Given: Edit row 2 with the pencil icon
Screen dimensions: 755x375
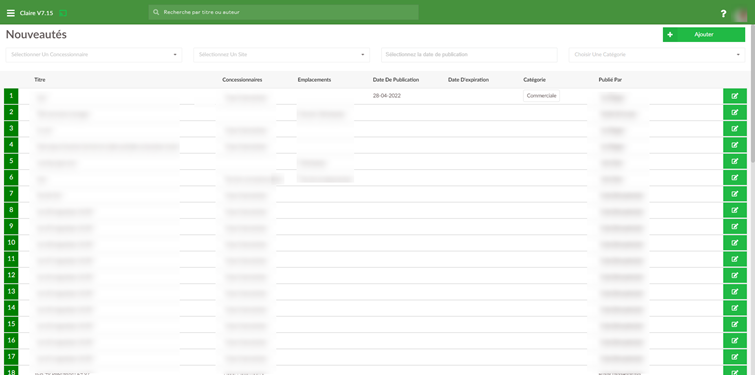Looking at the screenshot, I should [x=735, y=113].
